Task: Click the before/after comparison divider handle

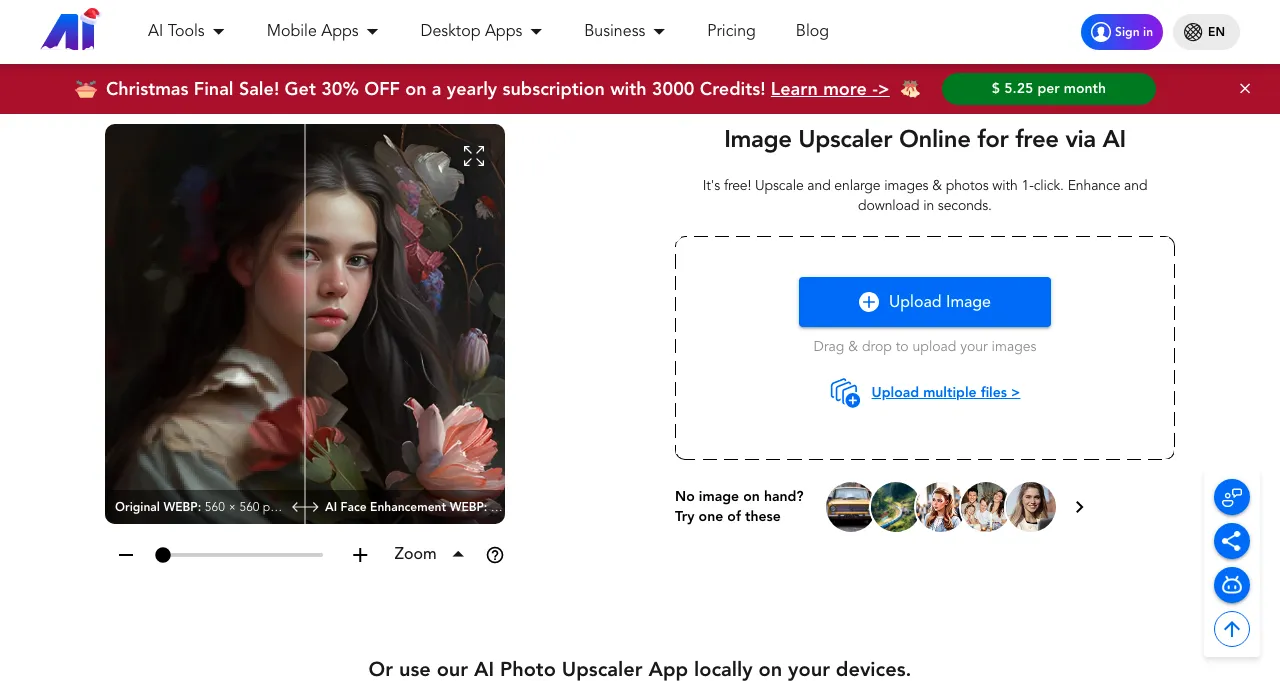Action: (305, 507)
